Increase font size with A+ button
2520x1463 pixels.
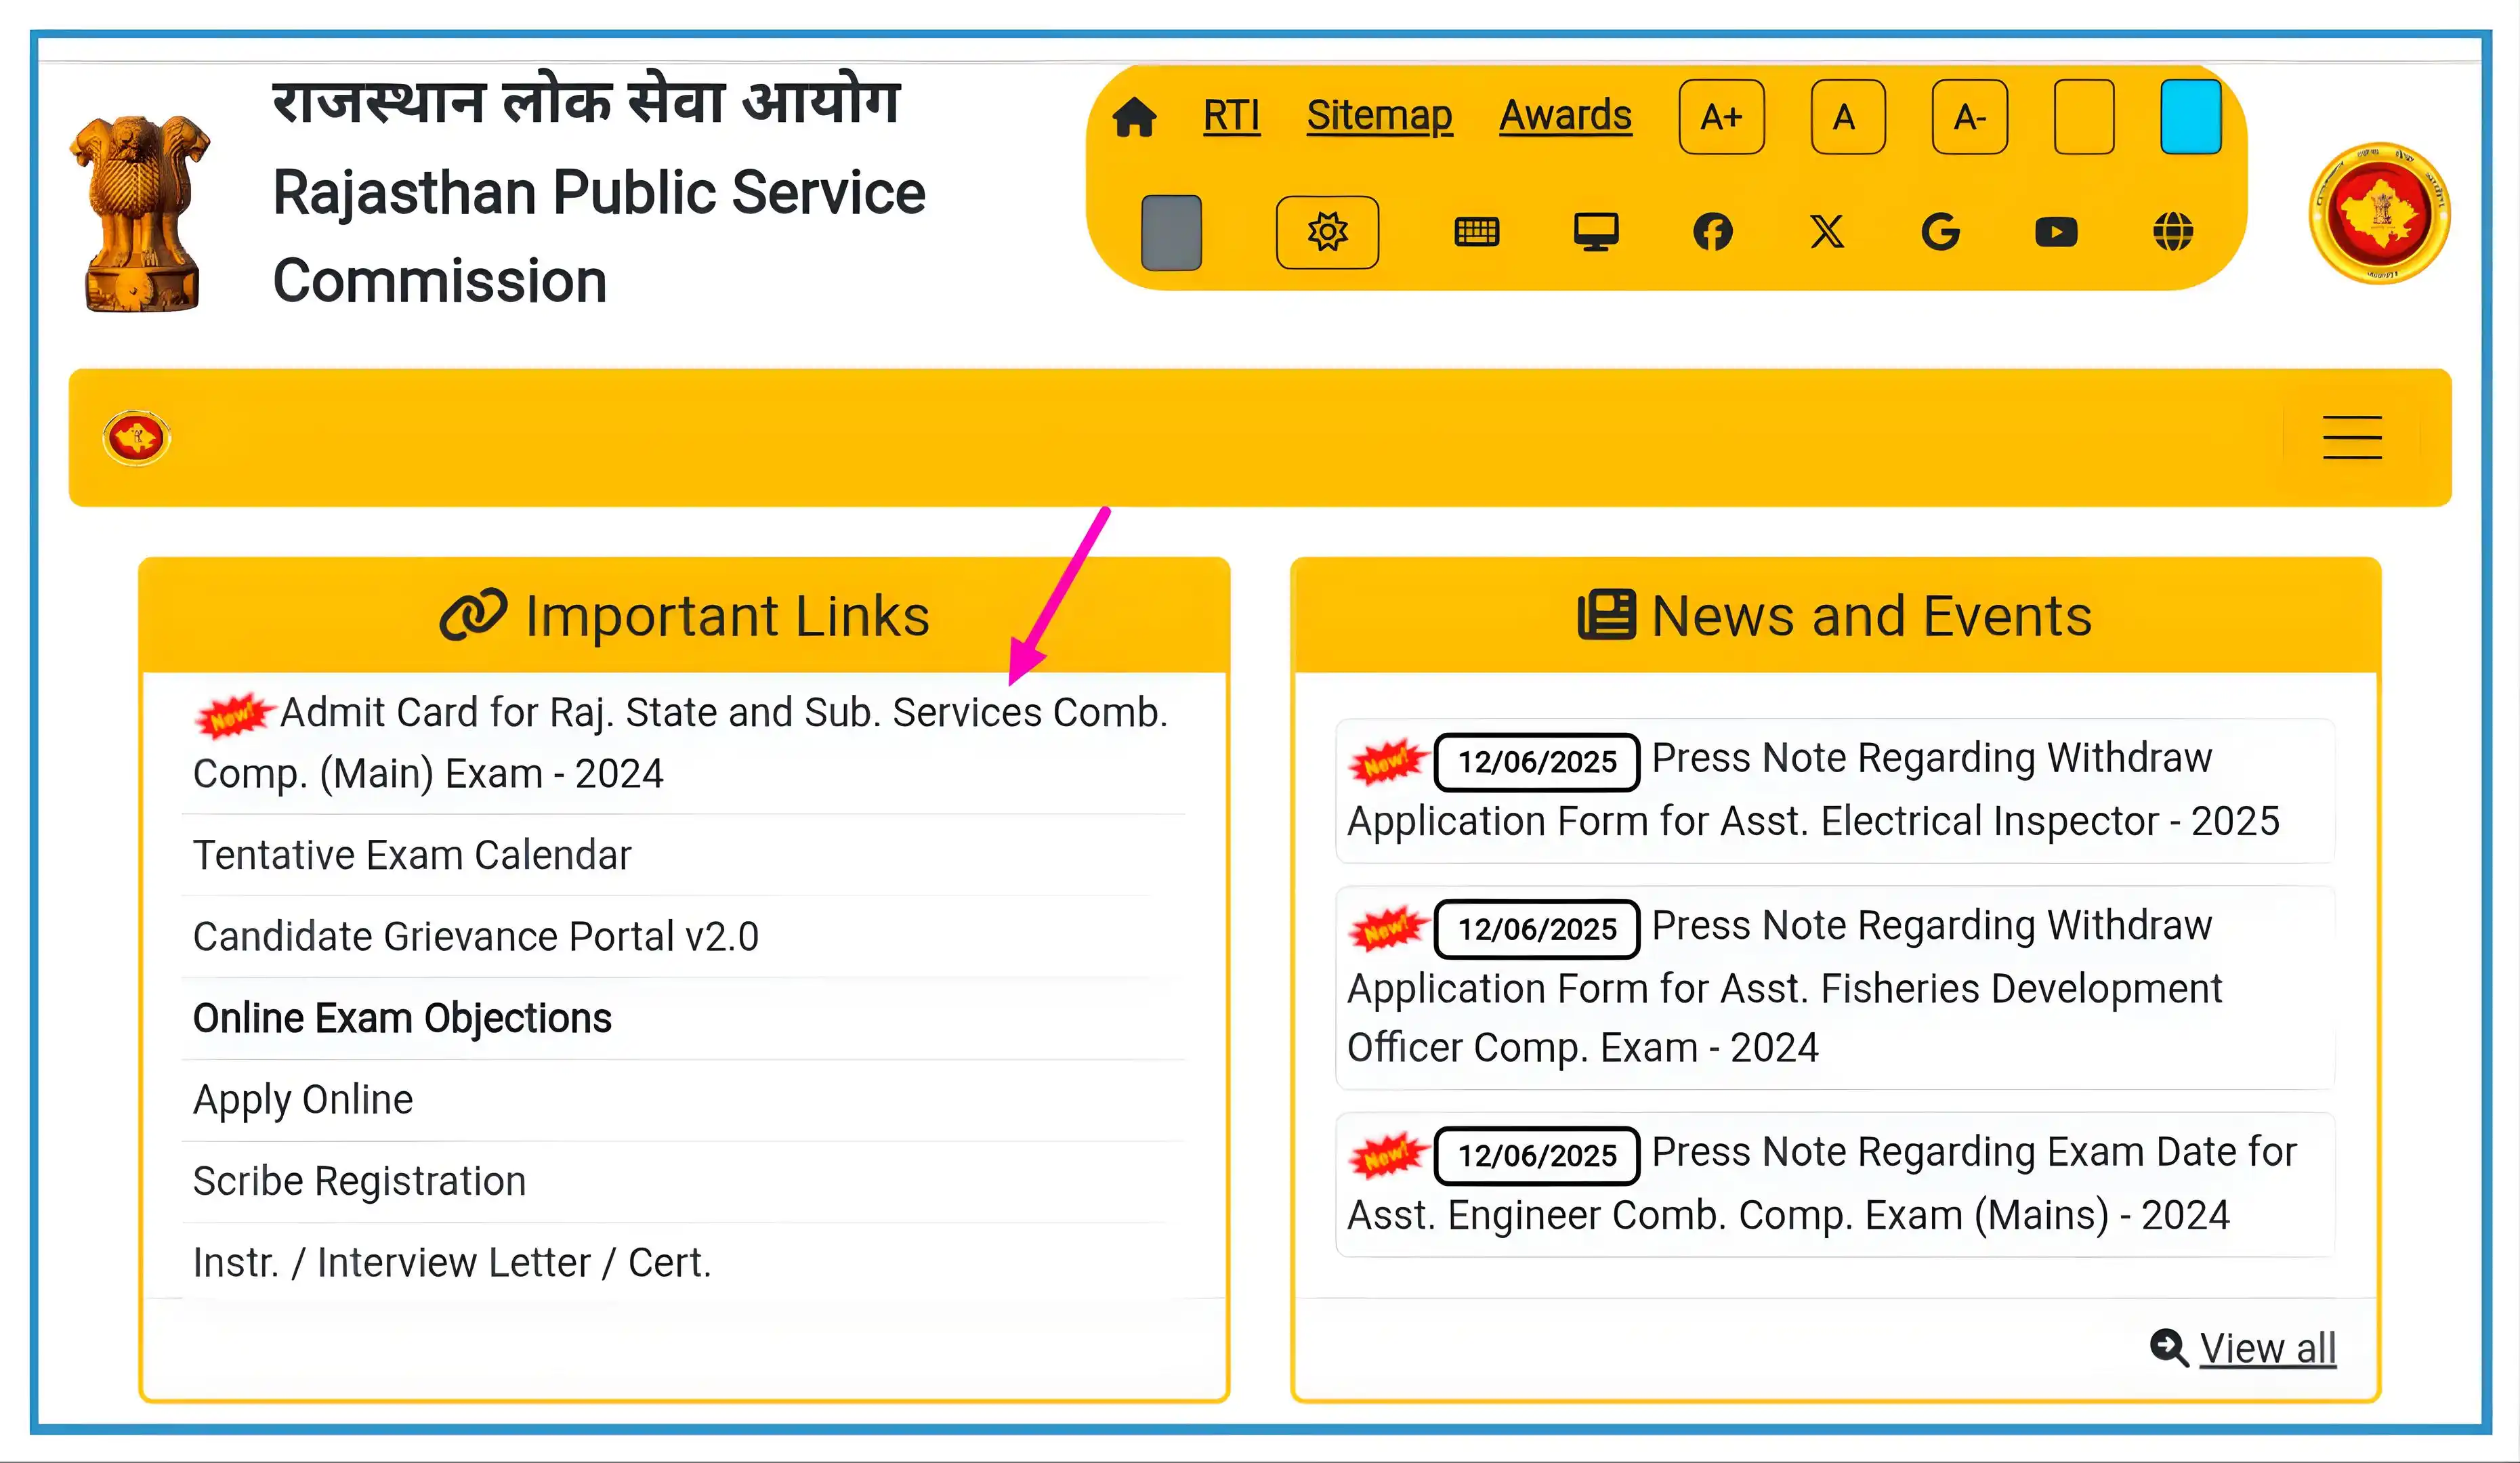coord(1721,117)
